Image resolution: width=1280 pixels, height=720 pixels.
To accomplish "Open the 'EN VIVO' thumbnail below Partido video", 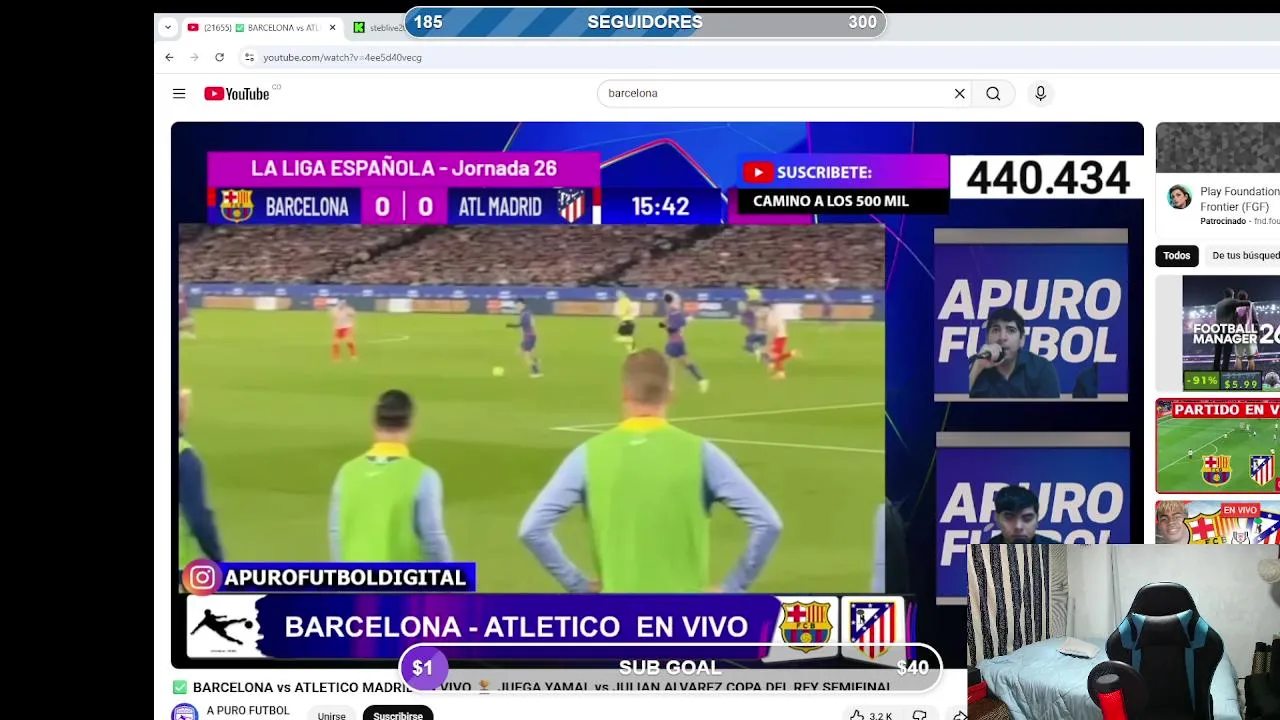I will tap(1218, 522).
